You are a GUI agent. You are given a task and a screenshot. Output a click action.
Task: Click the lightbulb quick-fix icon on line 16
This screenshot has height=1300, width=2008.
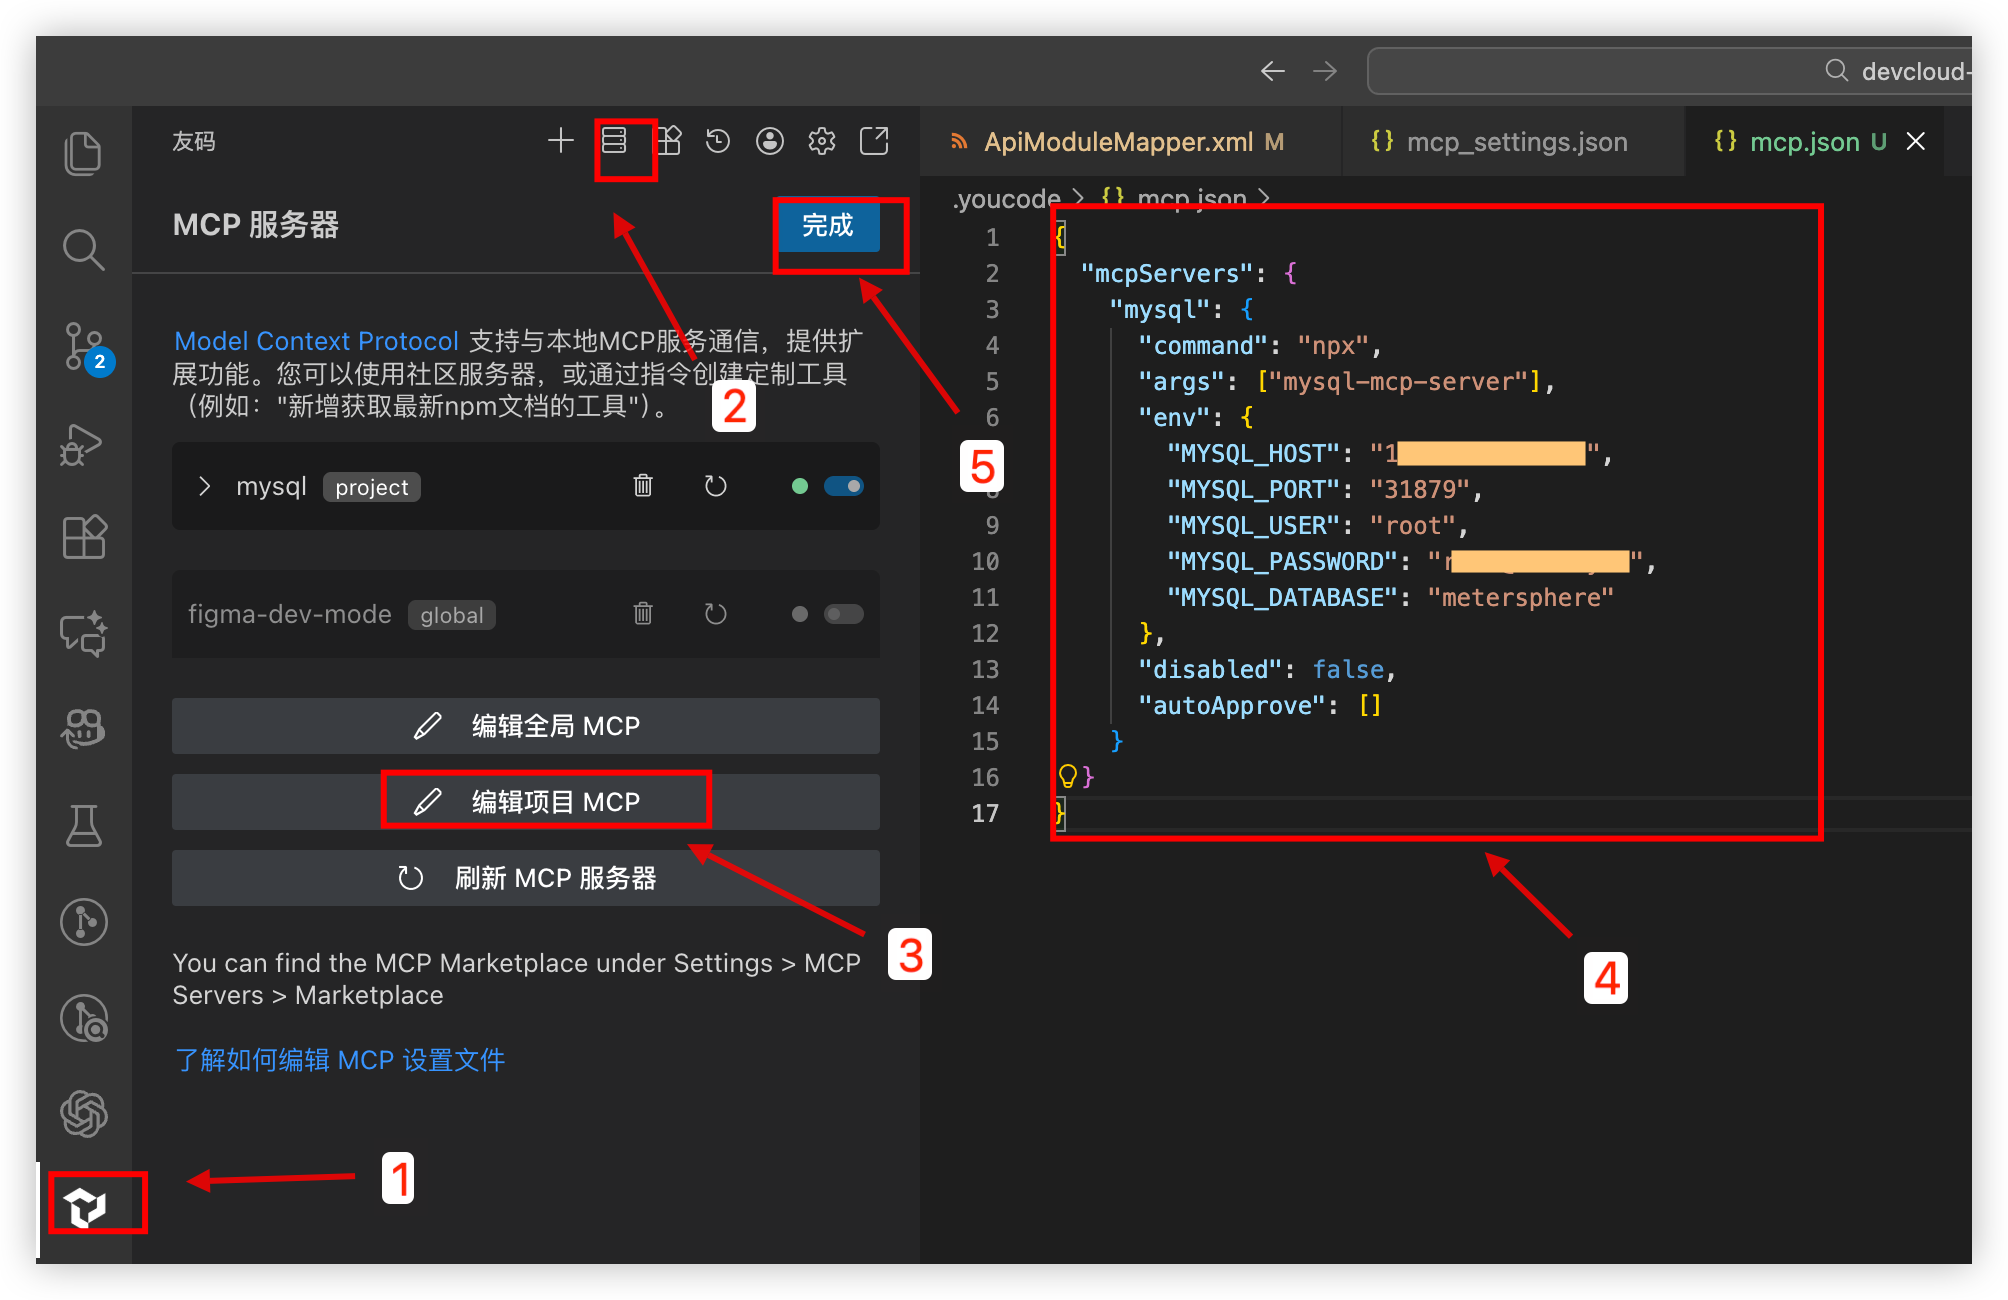click(x=1067, y=776)
